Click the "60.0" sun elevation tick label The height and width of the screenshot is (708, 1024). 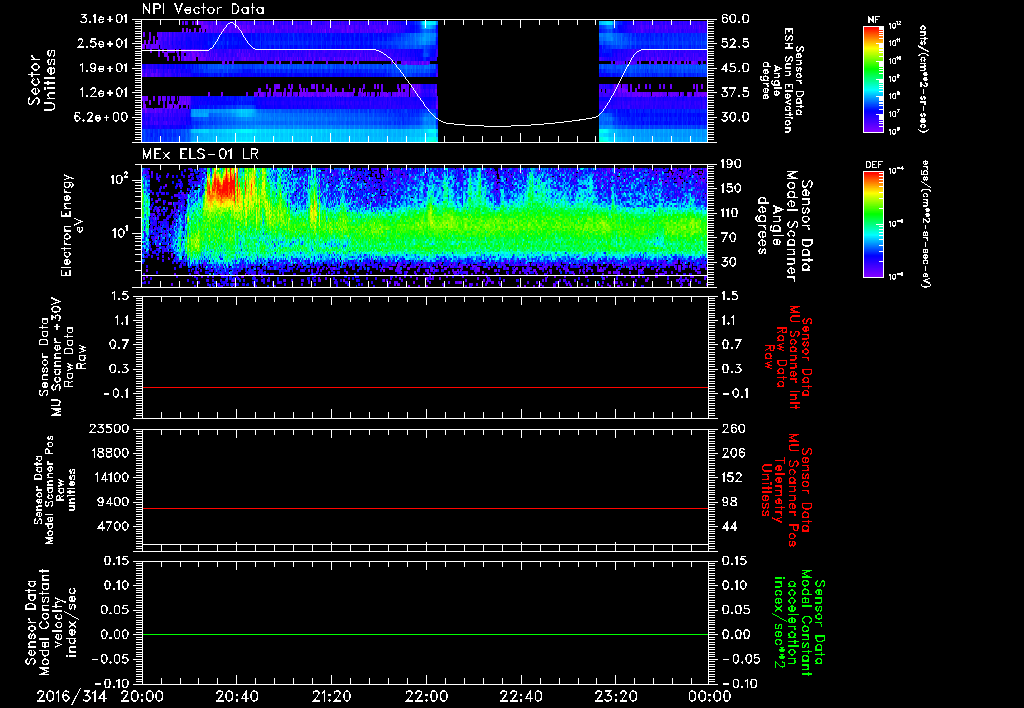735,19
